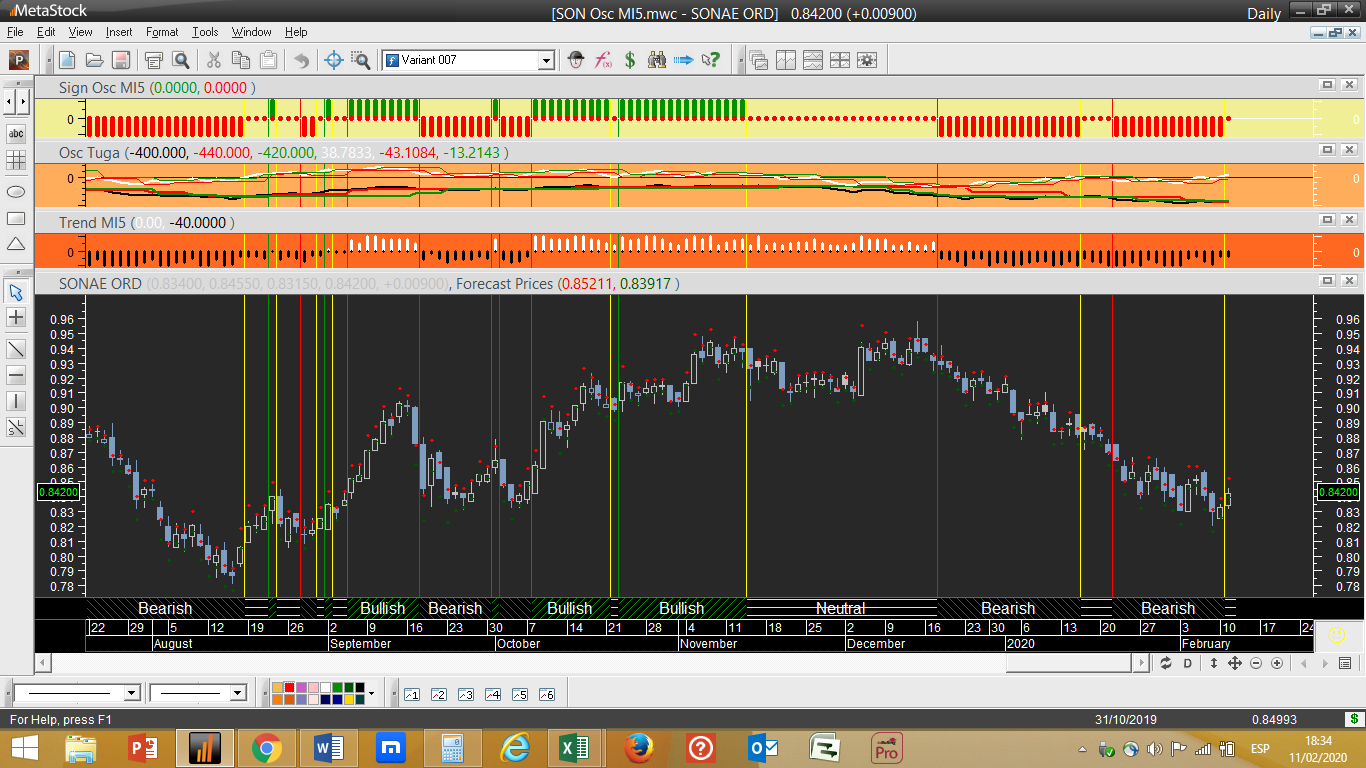Click the Daily periodicity label in title bar

coord(1263,13)
